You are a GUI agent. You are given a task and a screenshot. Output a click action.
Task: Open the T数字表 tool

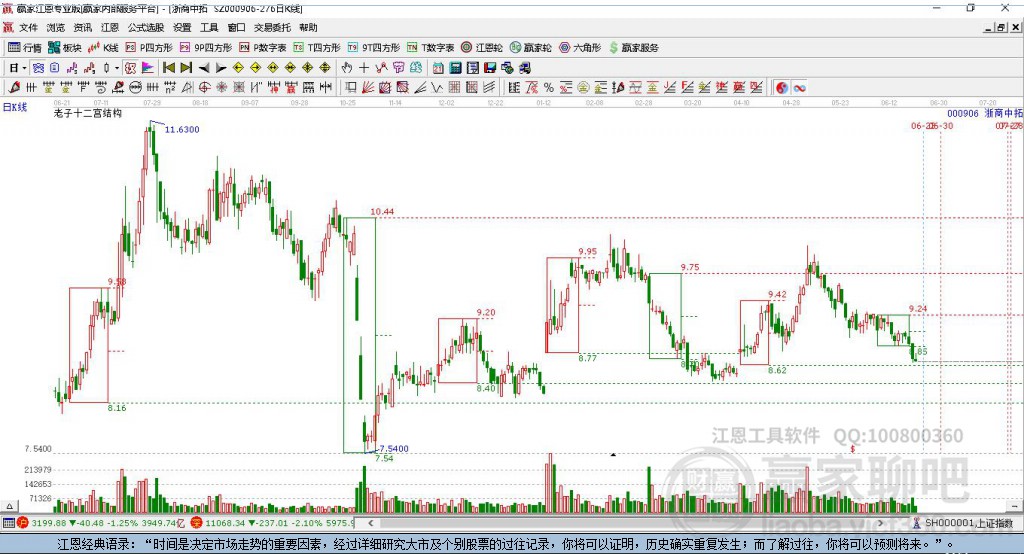pyautogui.click(x=430, y=48)
